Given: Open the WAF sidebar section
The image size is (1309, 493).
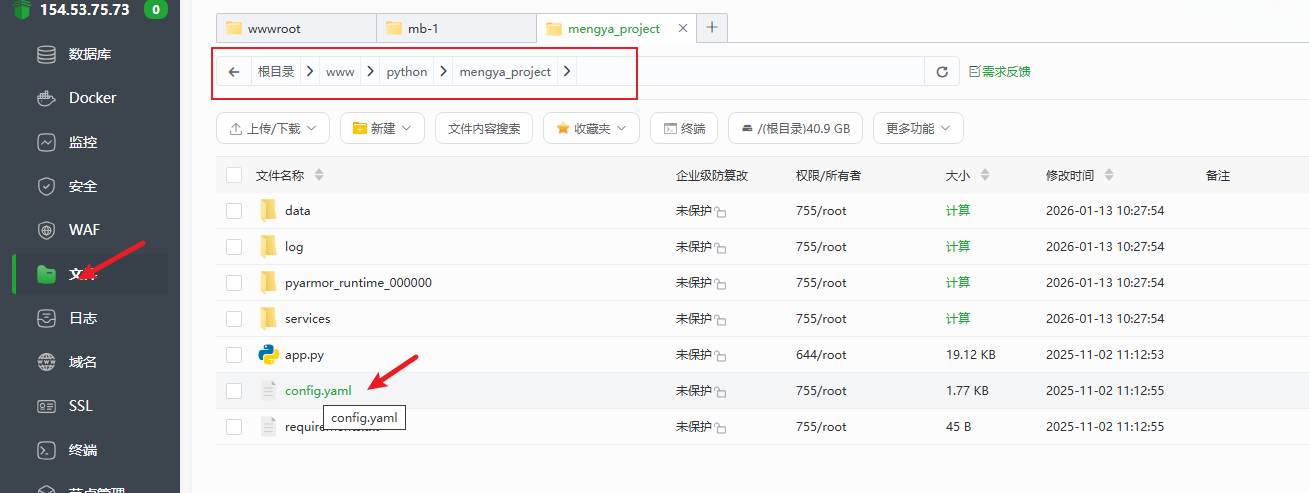Looking at the screenshot, I should [84, 230].
